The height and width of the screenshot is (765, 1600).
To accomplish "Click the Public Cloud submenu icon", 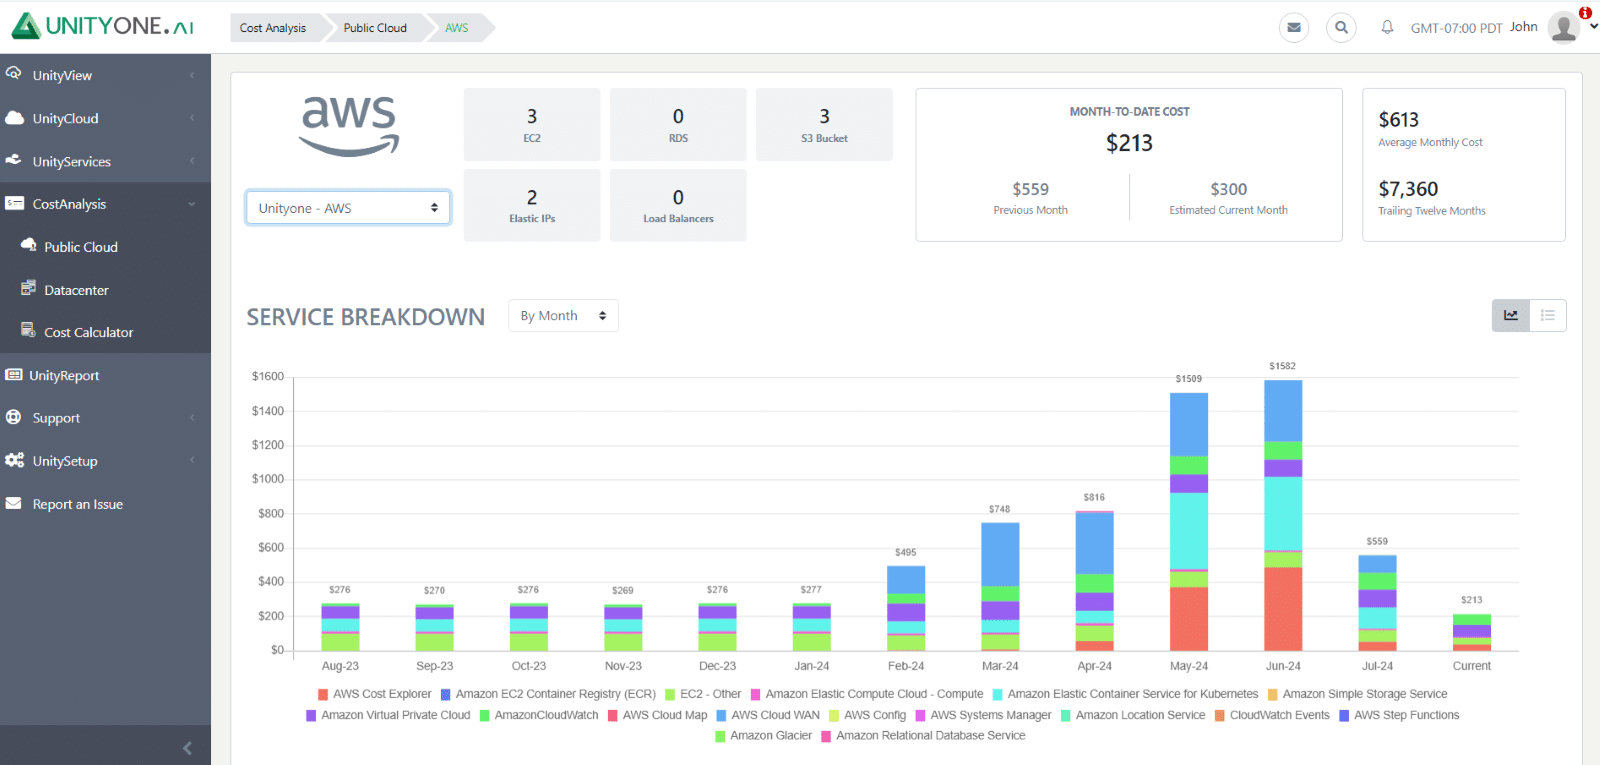I will tap(29, 245).
